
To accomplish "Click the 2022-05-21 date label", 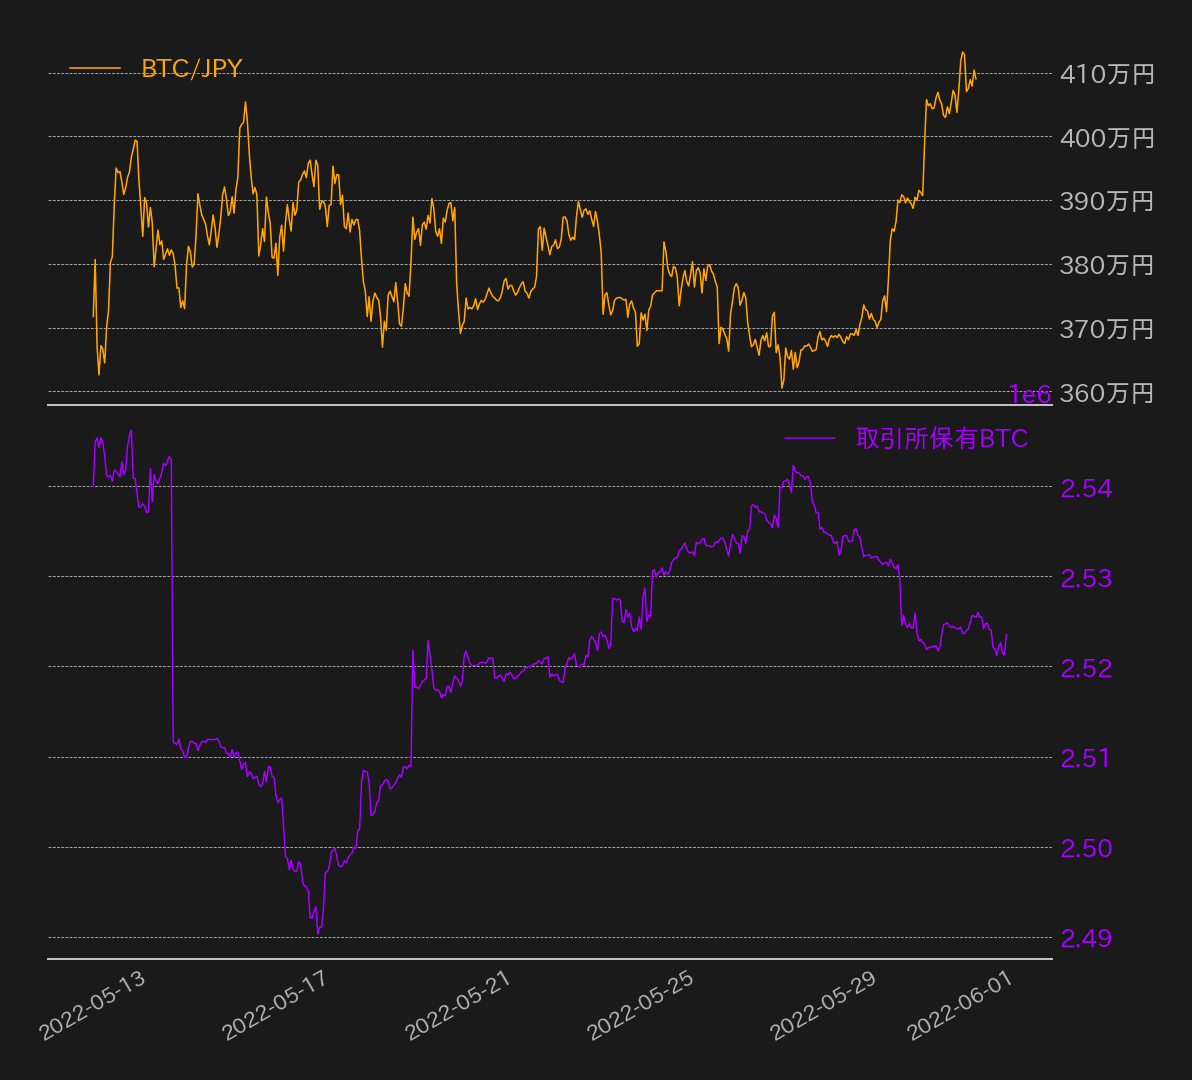I will coord(459,1005).
